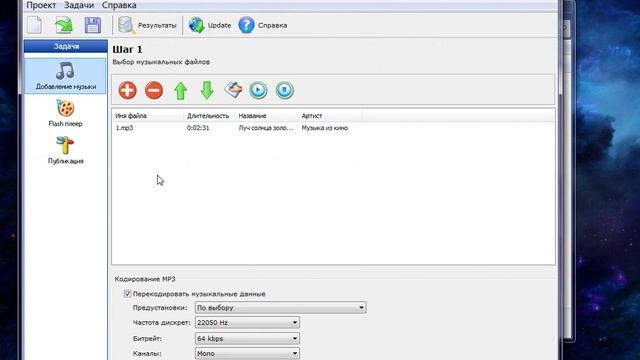Open project with the green arrow icon
This screenshot has height=360, width=640.
coord(64,25)
